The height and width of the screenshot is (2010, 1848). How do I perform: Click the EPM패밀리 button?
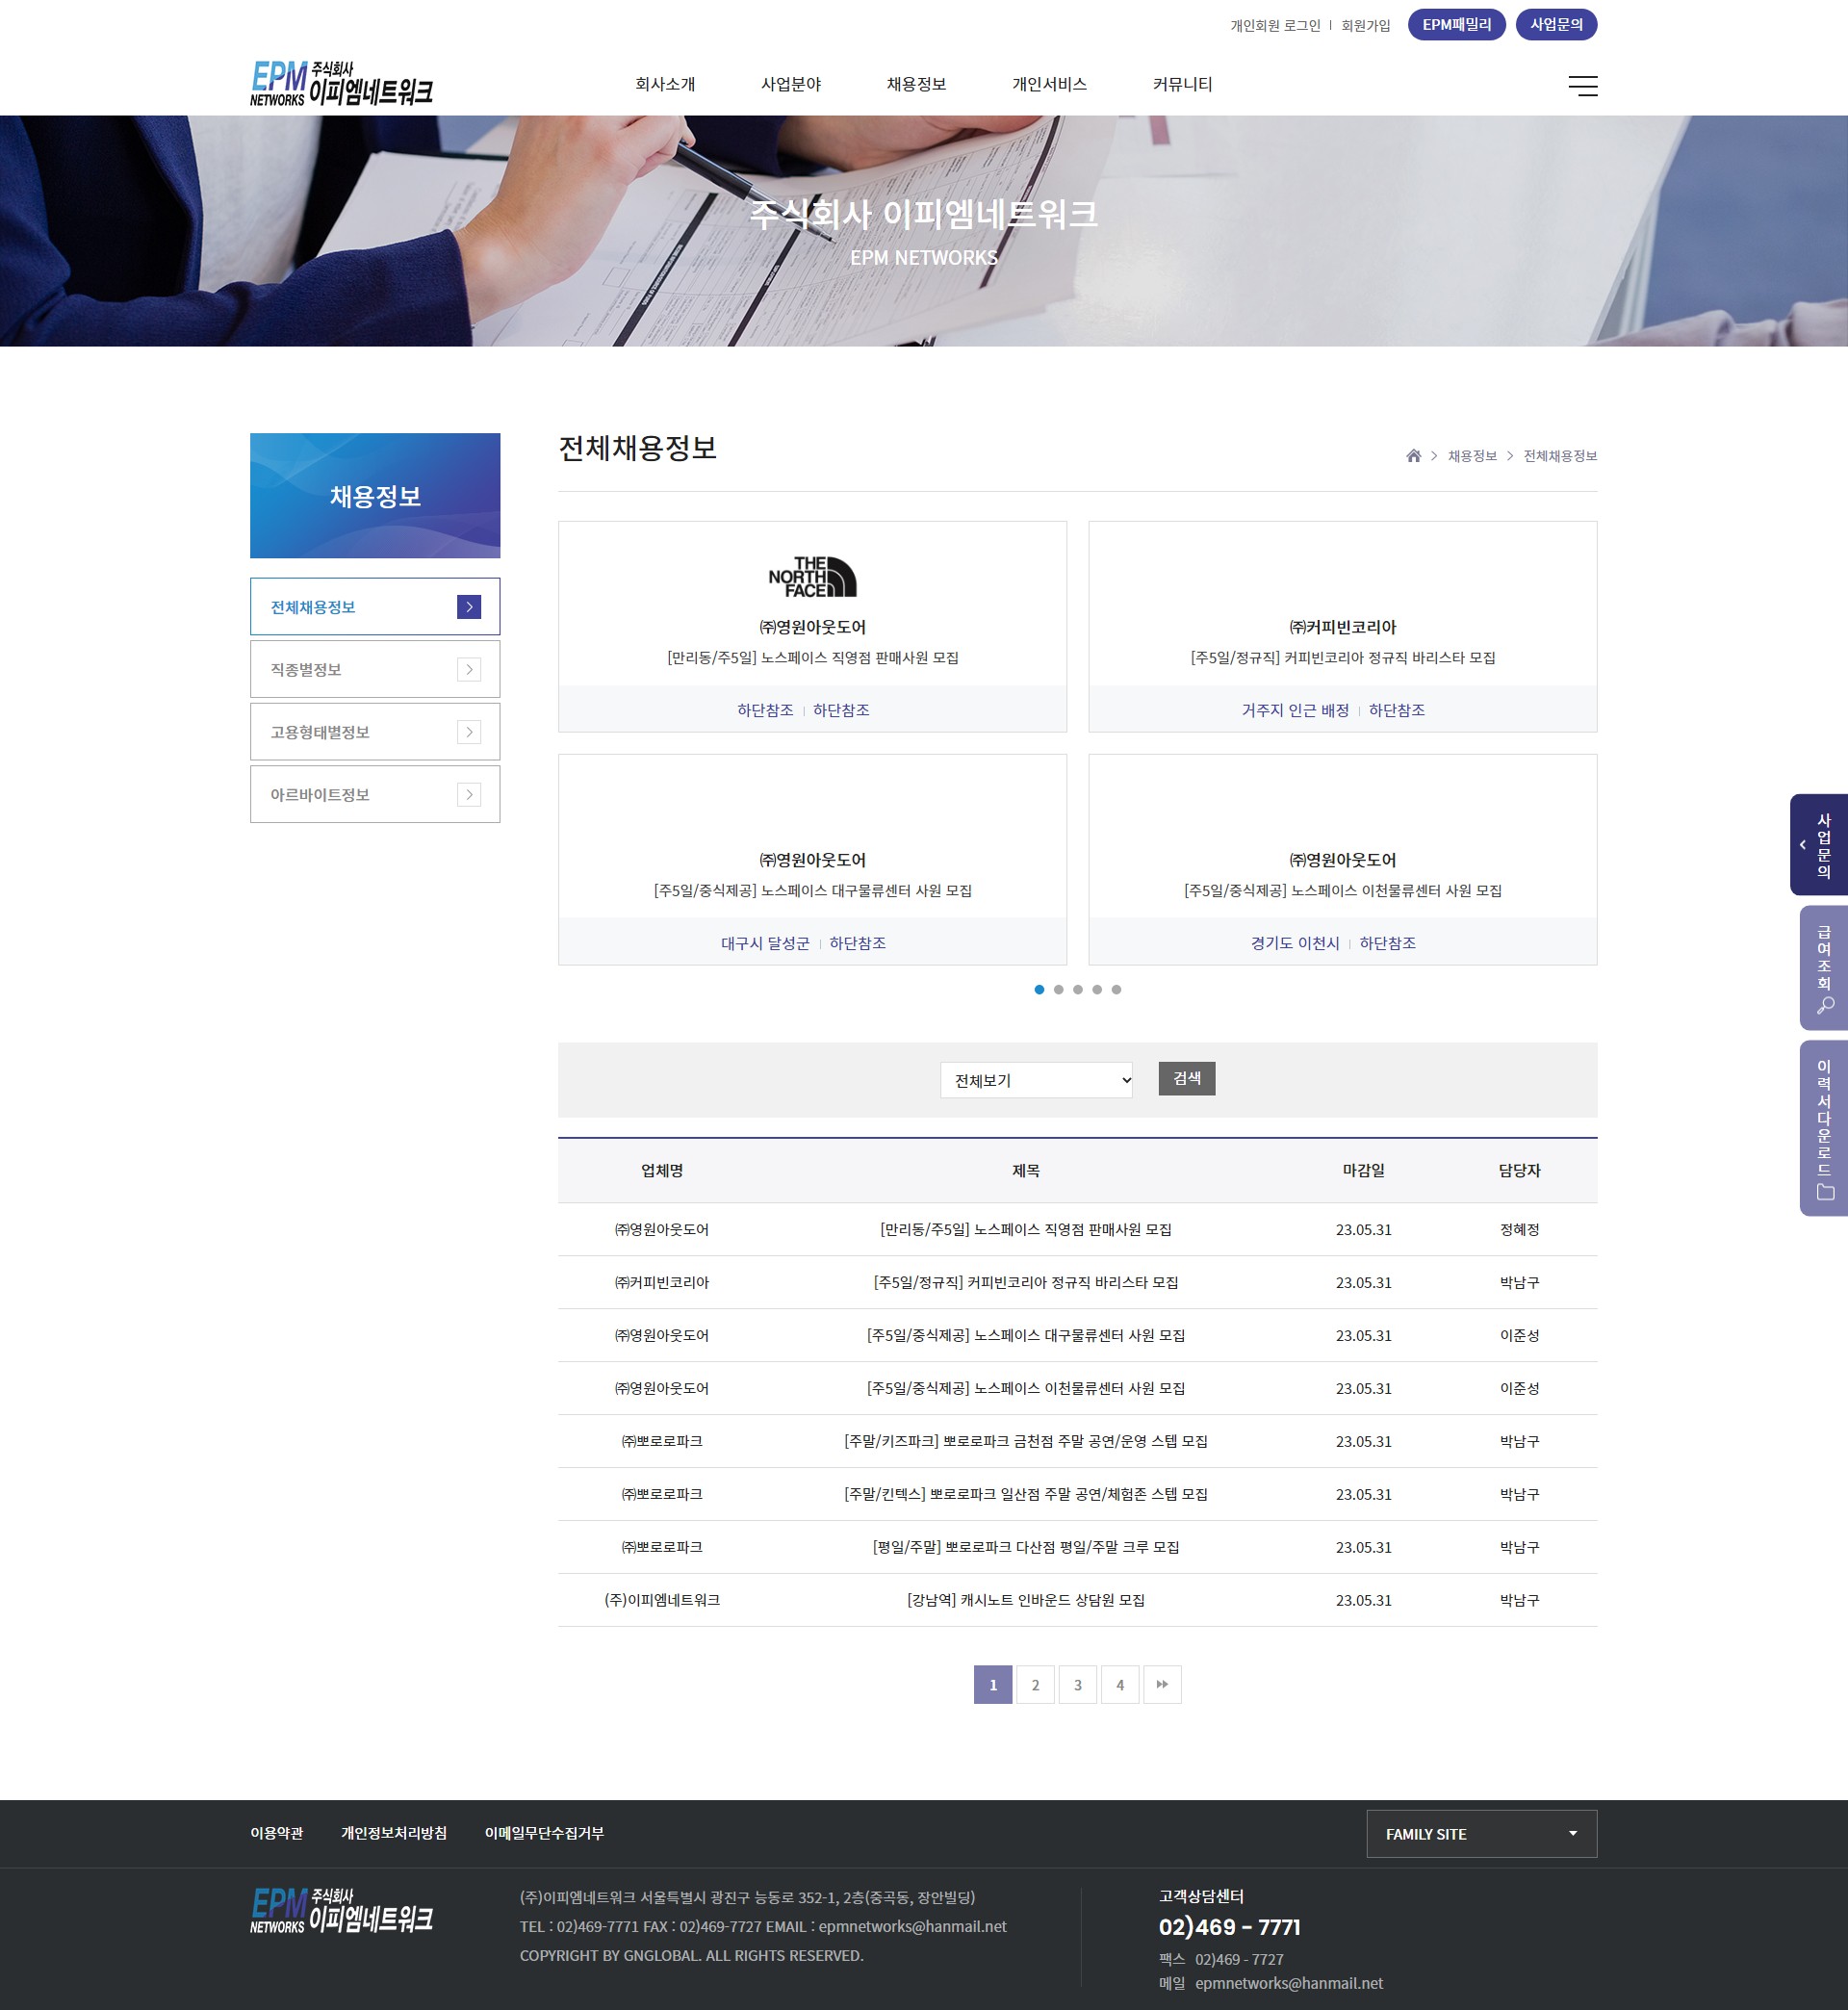[1456, 25]
